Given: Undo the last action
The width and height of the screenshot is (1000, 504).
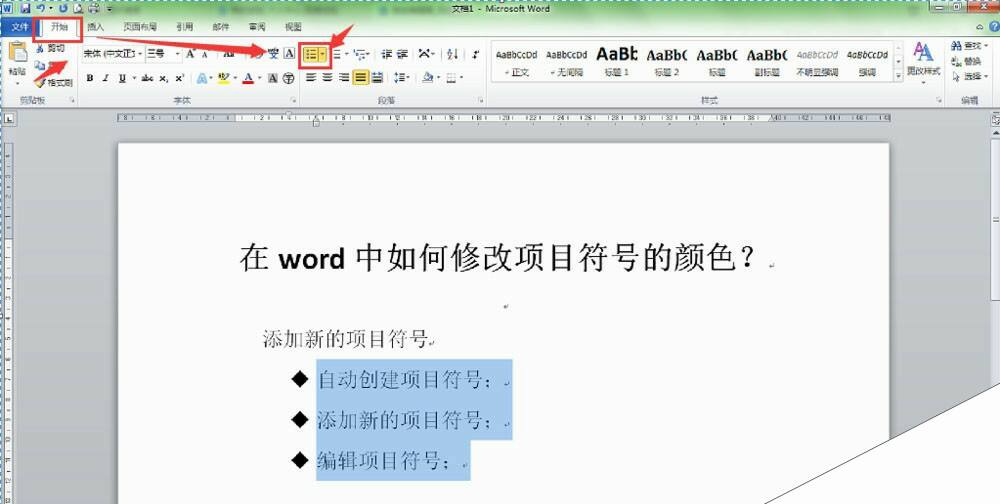Looking at the screenshot, I should [x=41, y=8].
